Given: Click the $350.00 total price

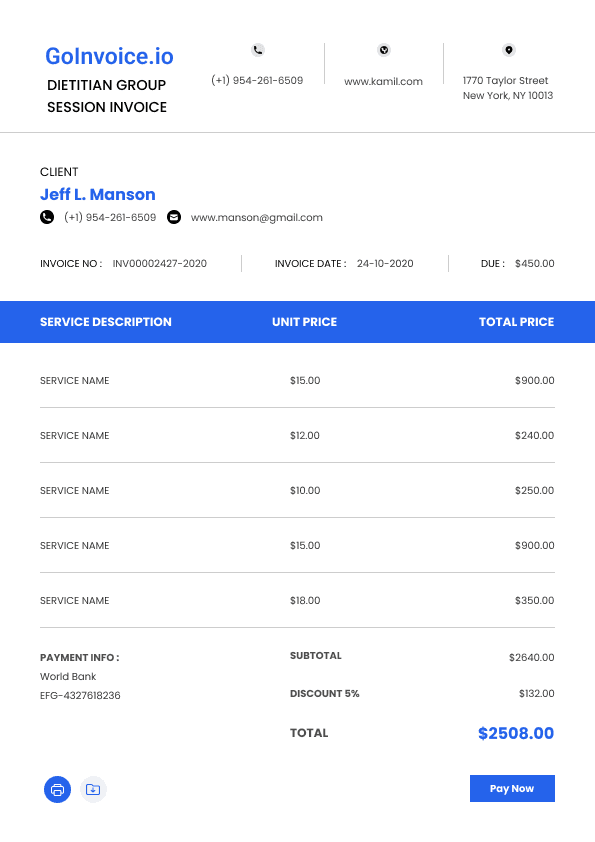Looking at the screenshot, I should [x=534, y=600].
